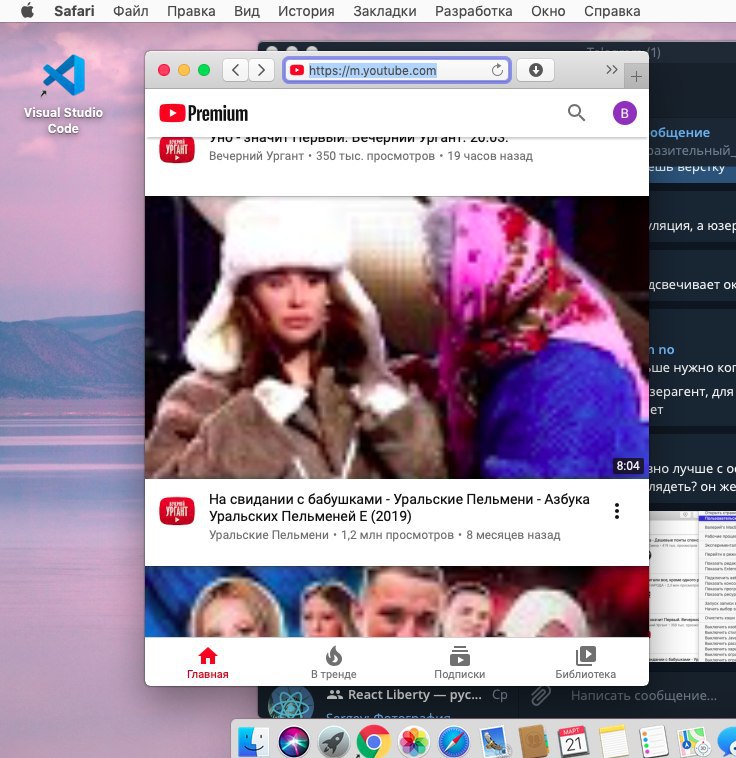The width and height of the screenshot is (736, 758).
Task: Open three-dot menu for На свидании с бабушками video
Action: [x=617, y=511]
